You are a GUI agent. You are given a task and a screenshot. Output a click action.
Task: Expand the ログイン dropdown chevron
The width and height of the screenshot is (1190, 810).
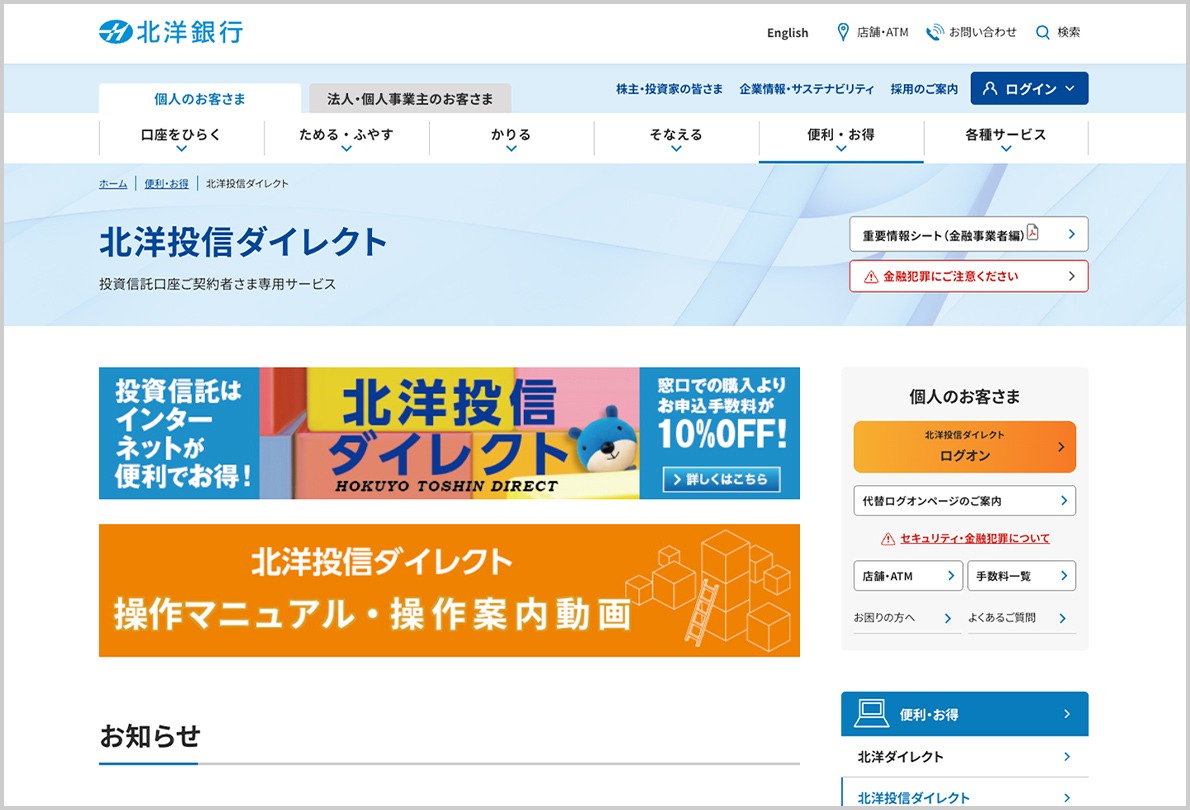tap(1069, 89)
